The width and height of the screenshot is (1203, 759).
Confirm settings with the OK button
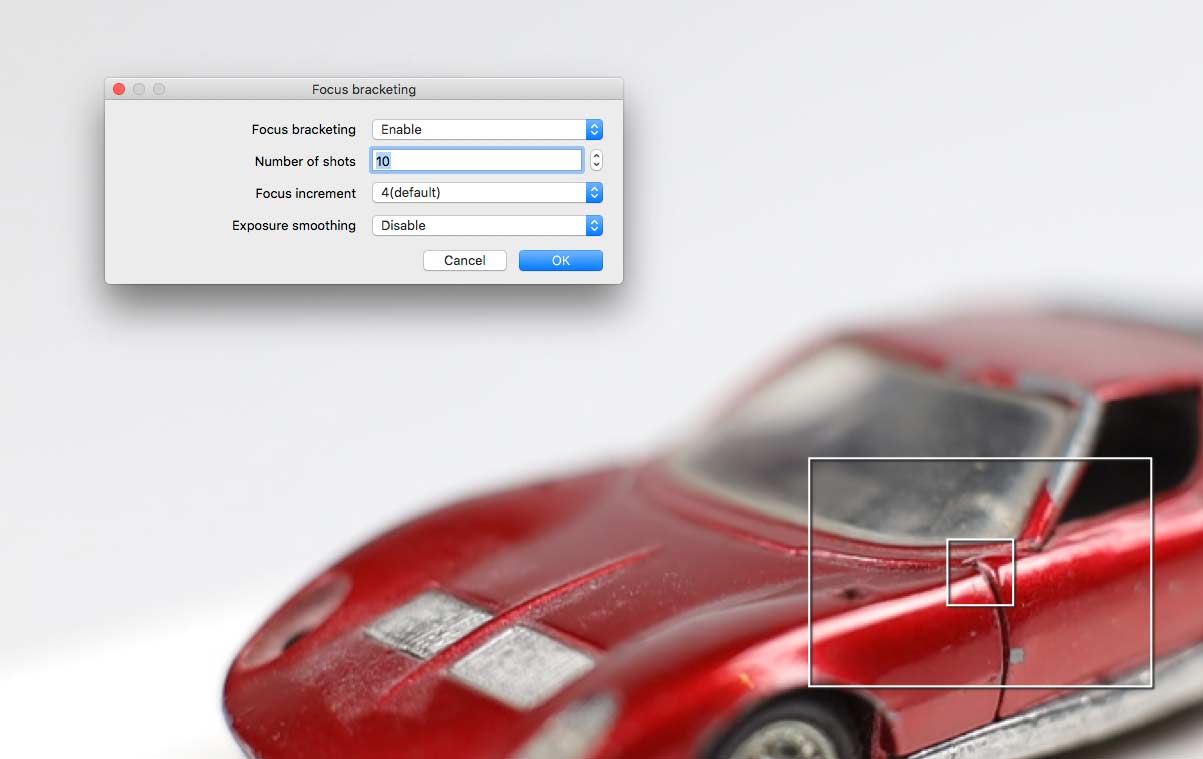pos(561,260)
